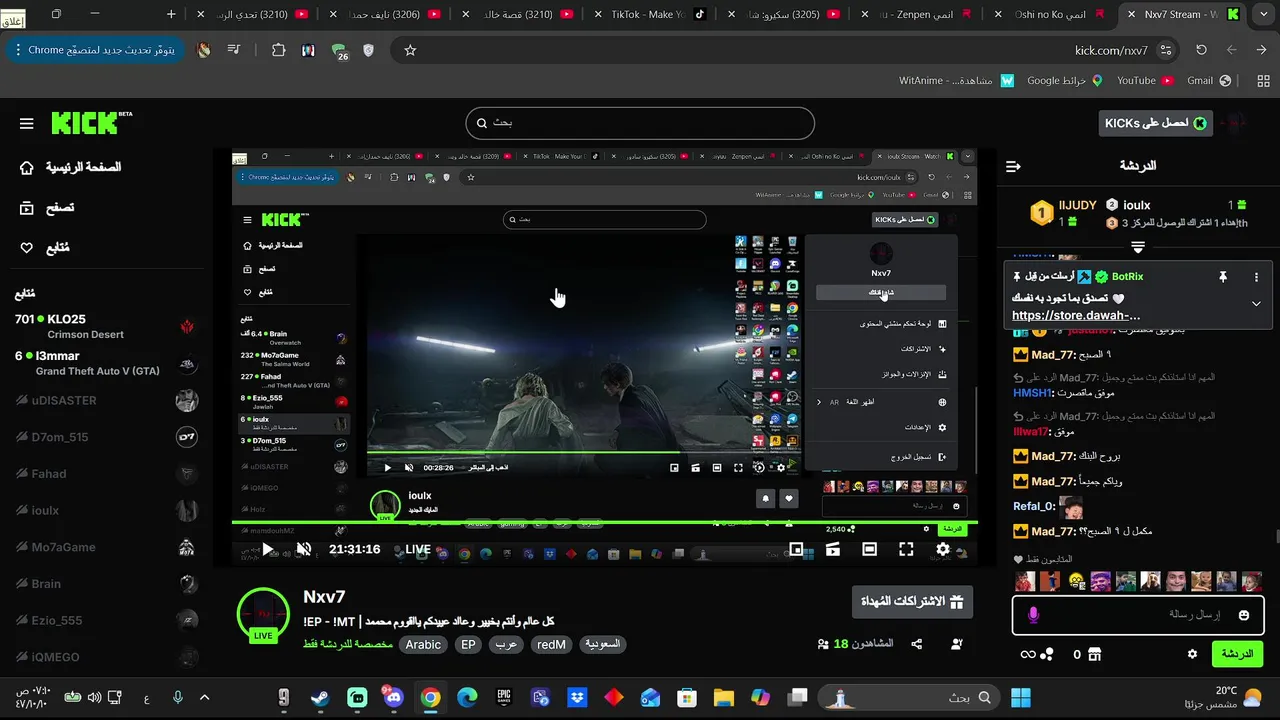The image size is (1280, 720).
Task: Expand the chat leaderboard handle
Action: click(1138, 246)
